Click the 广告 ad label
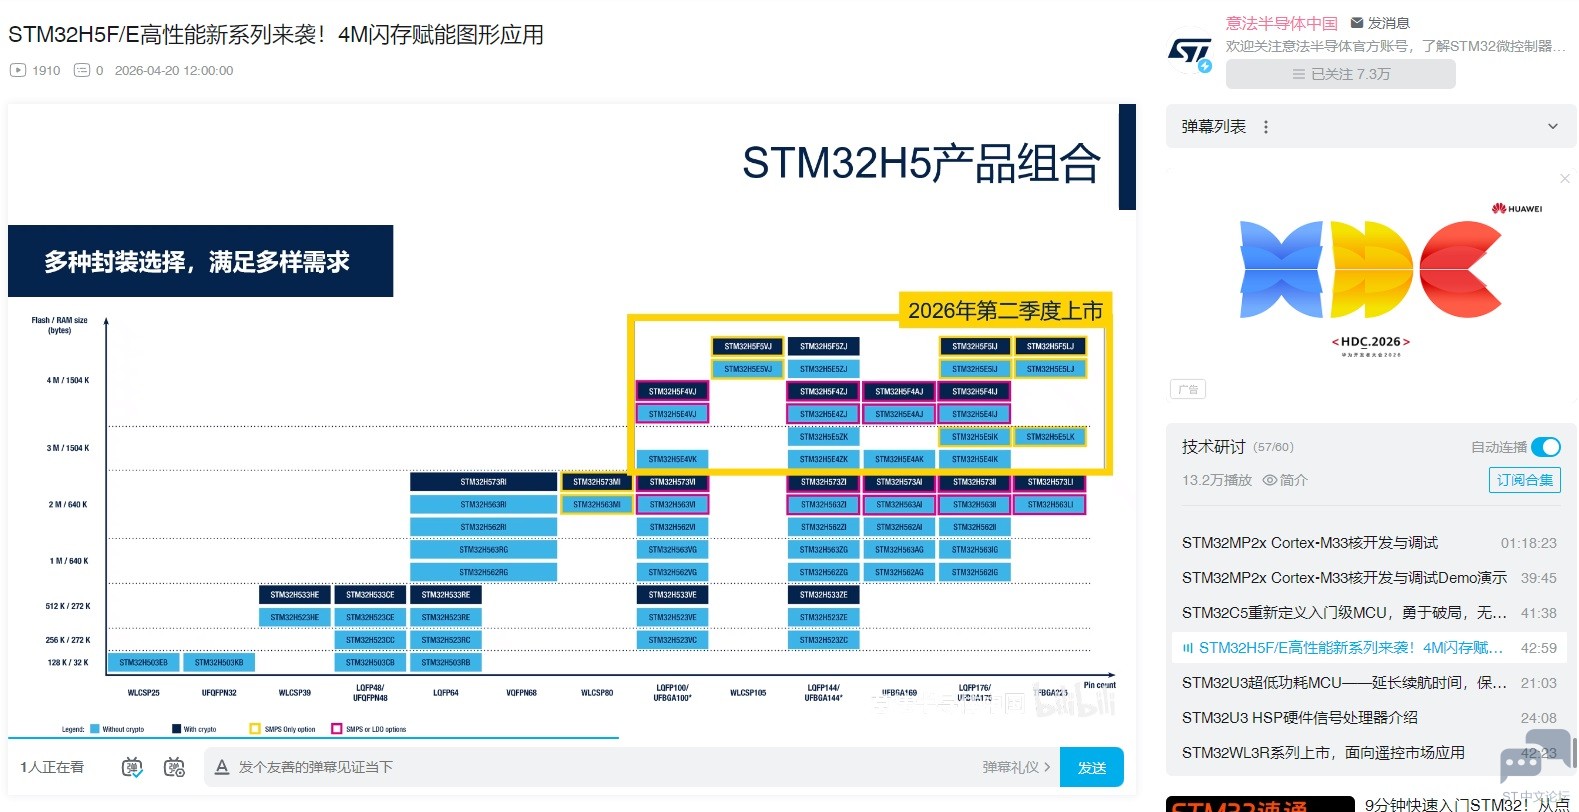This screenshot has width=1579, height=812. (1188, 389)
